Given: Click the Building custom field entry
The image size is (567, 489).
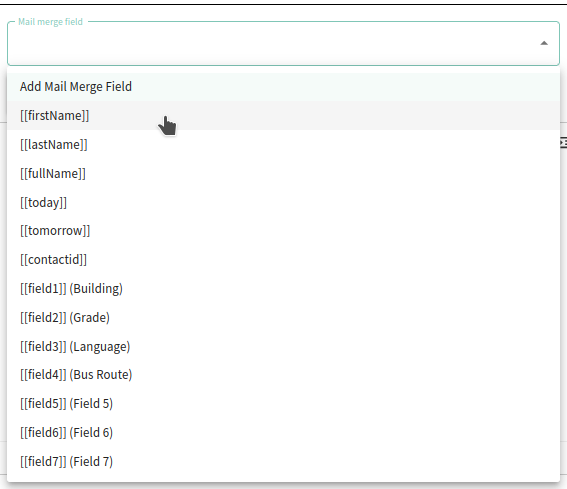Looking at the screenshot, I should (x=283, y=289).
